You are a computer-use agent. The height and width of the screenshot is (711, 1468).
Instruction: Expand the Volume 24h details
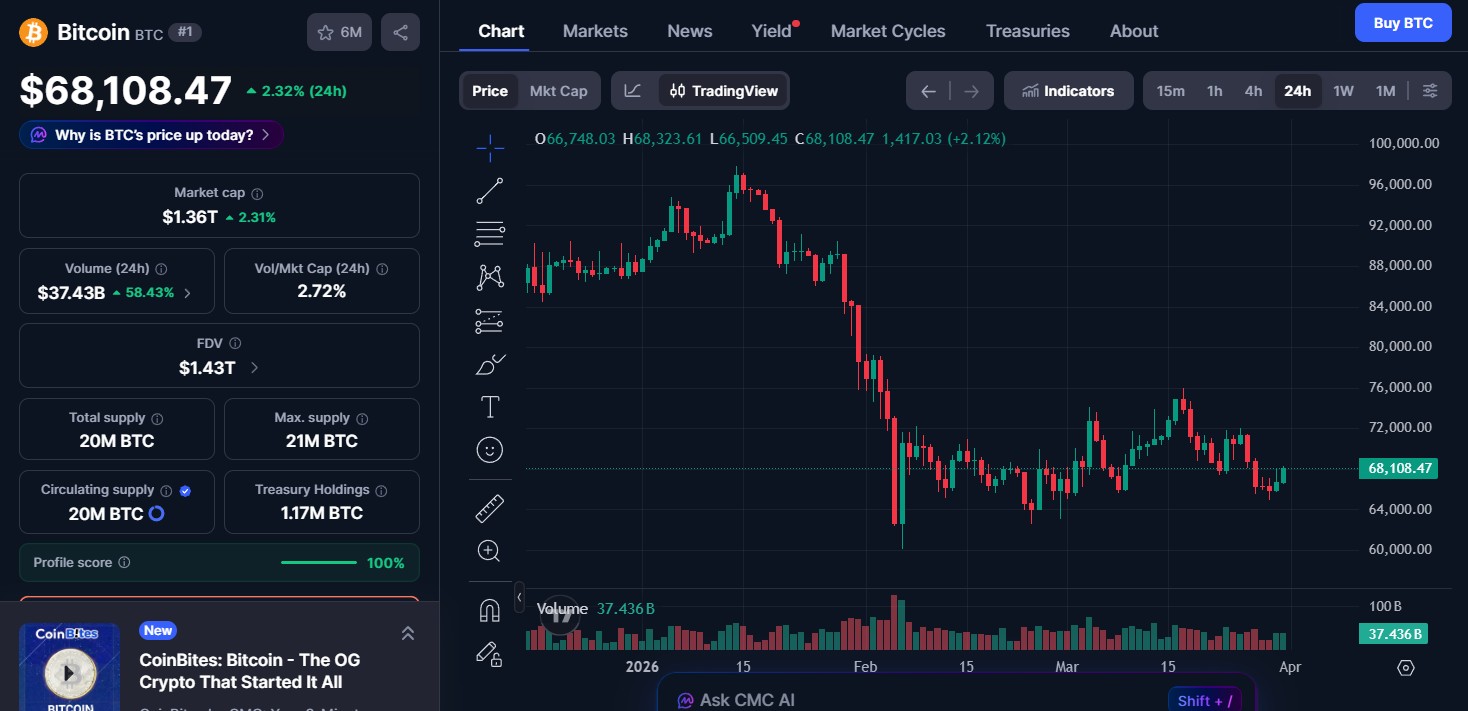click(x=191, y=292)
